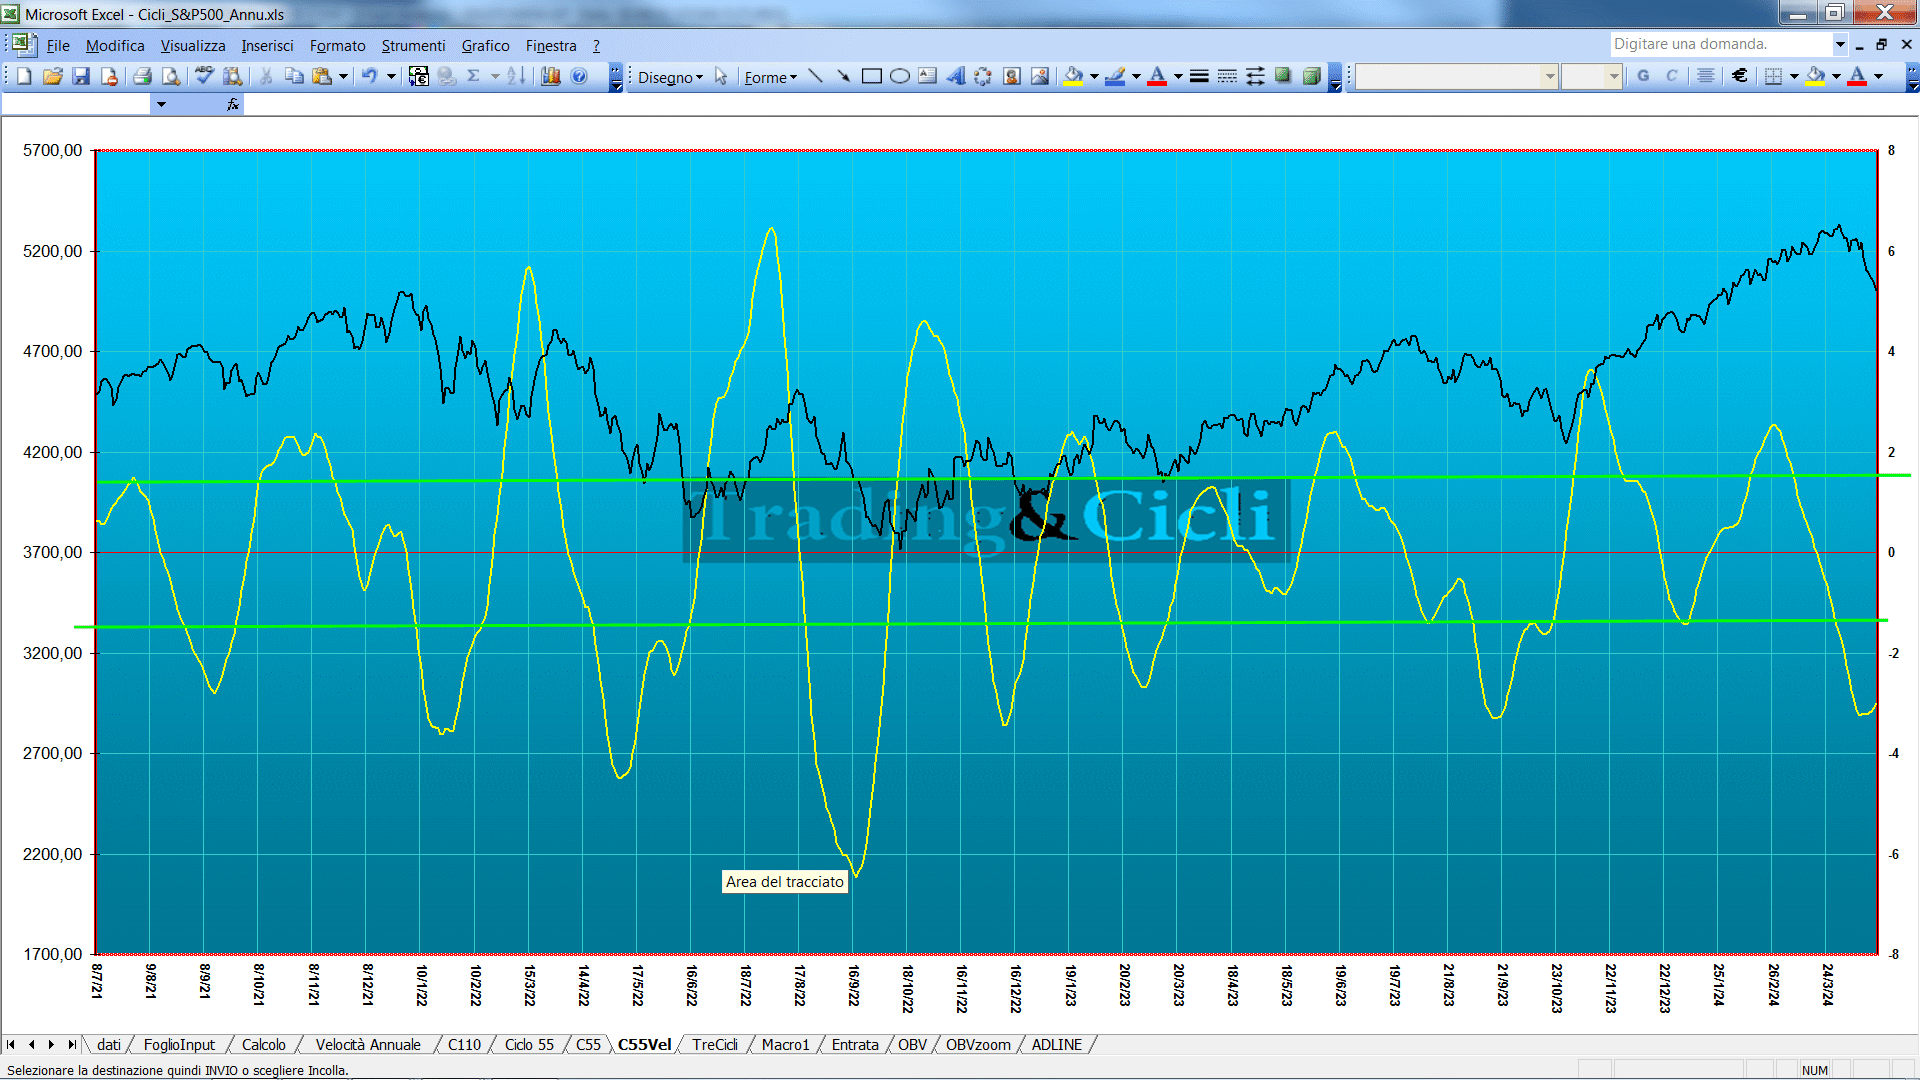Click the AutoSum sigma icon
This screenshot has width=1920, height=1080.
(x=474, y=77)
